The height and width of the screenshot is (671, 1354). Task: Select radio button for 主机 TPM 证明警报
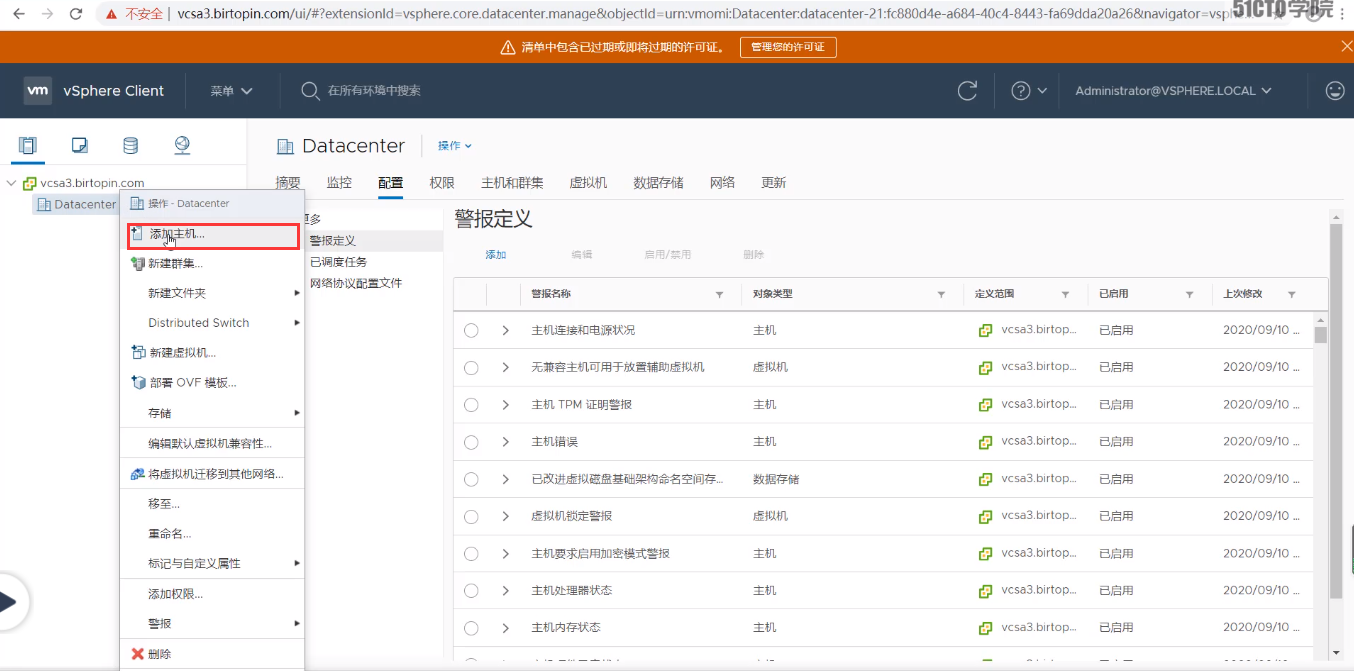[x=471, y=405]
